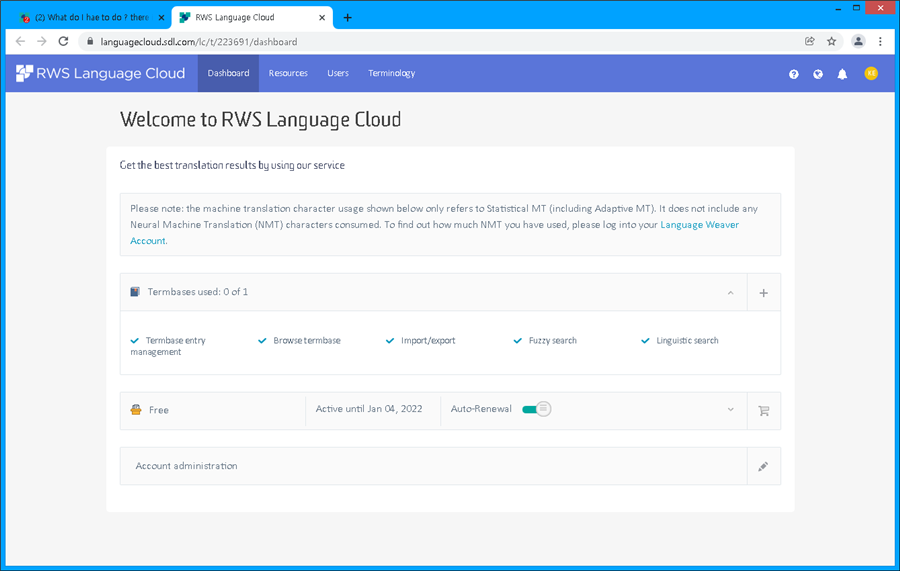Click 'Termbase entry management' feature
The height and width of the screenshot is (571, 900).
pyautogui.click(x=168, y=346)
